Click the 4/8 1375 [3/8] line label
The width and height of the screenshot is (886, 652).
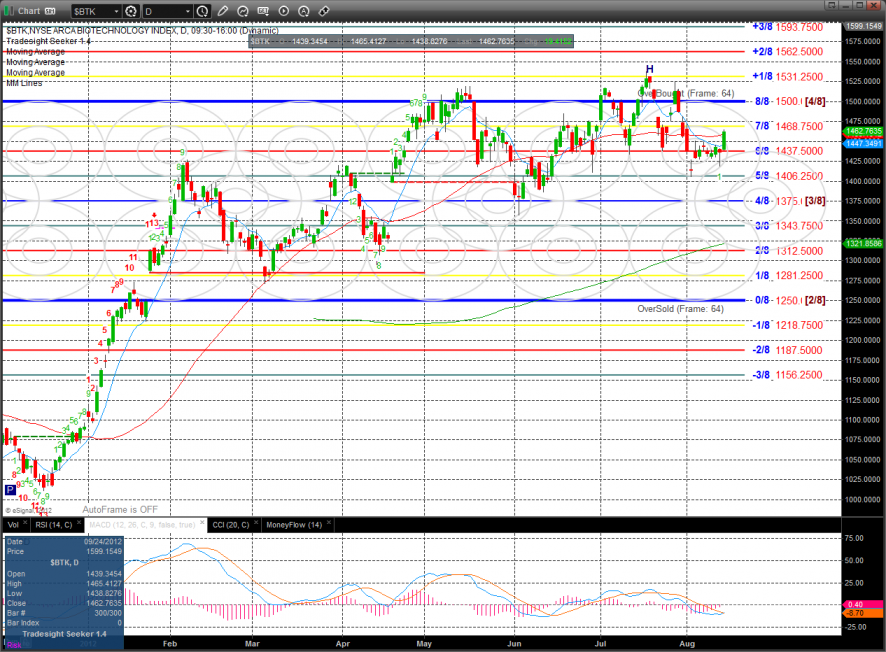point(790,201)
